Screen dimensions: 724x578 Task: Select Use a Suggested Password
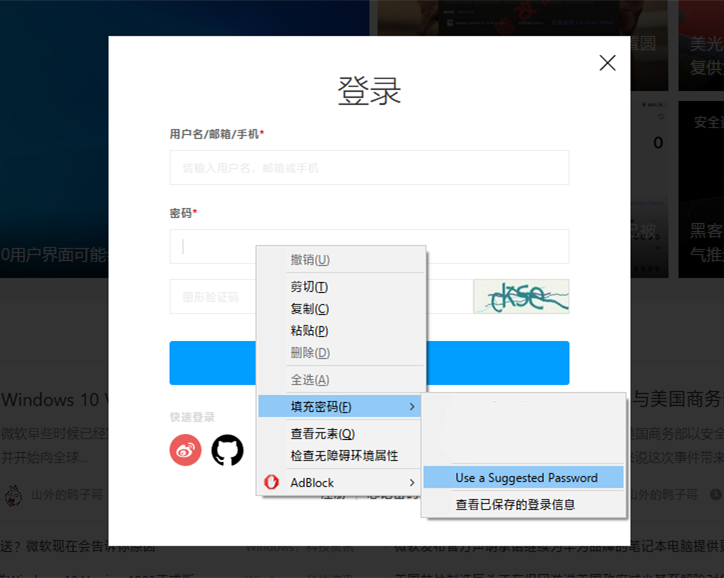pyautogui.click(x=526, y=478)
